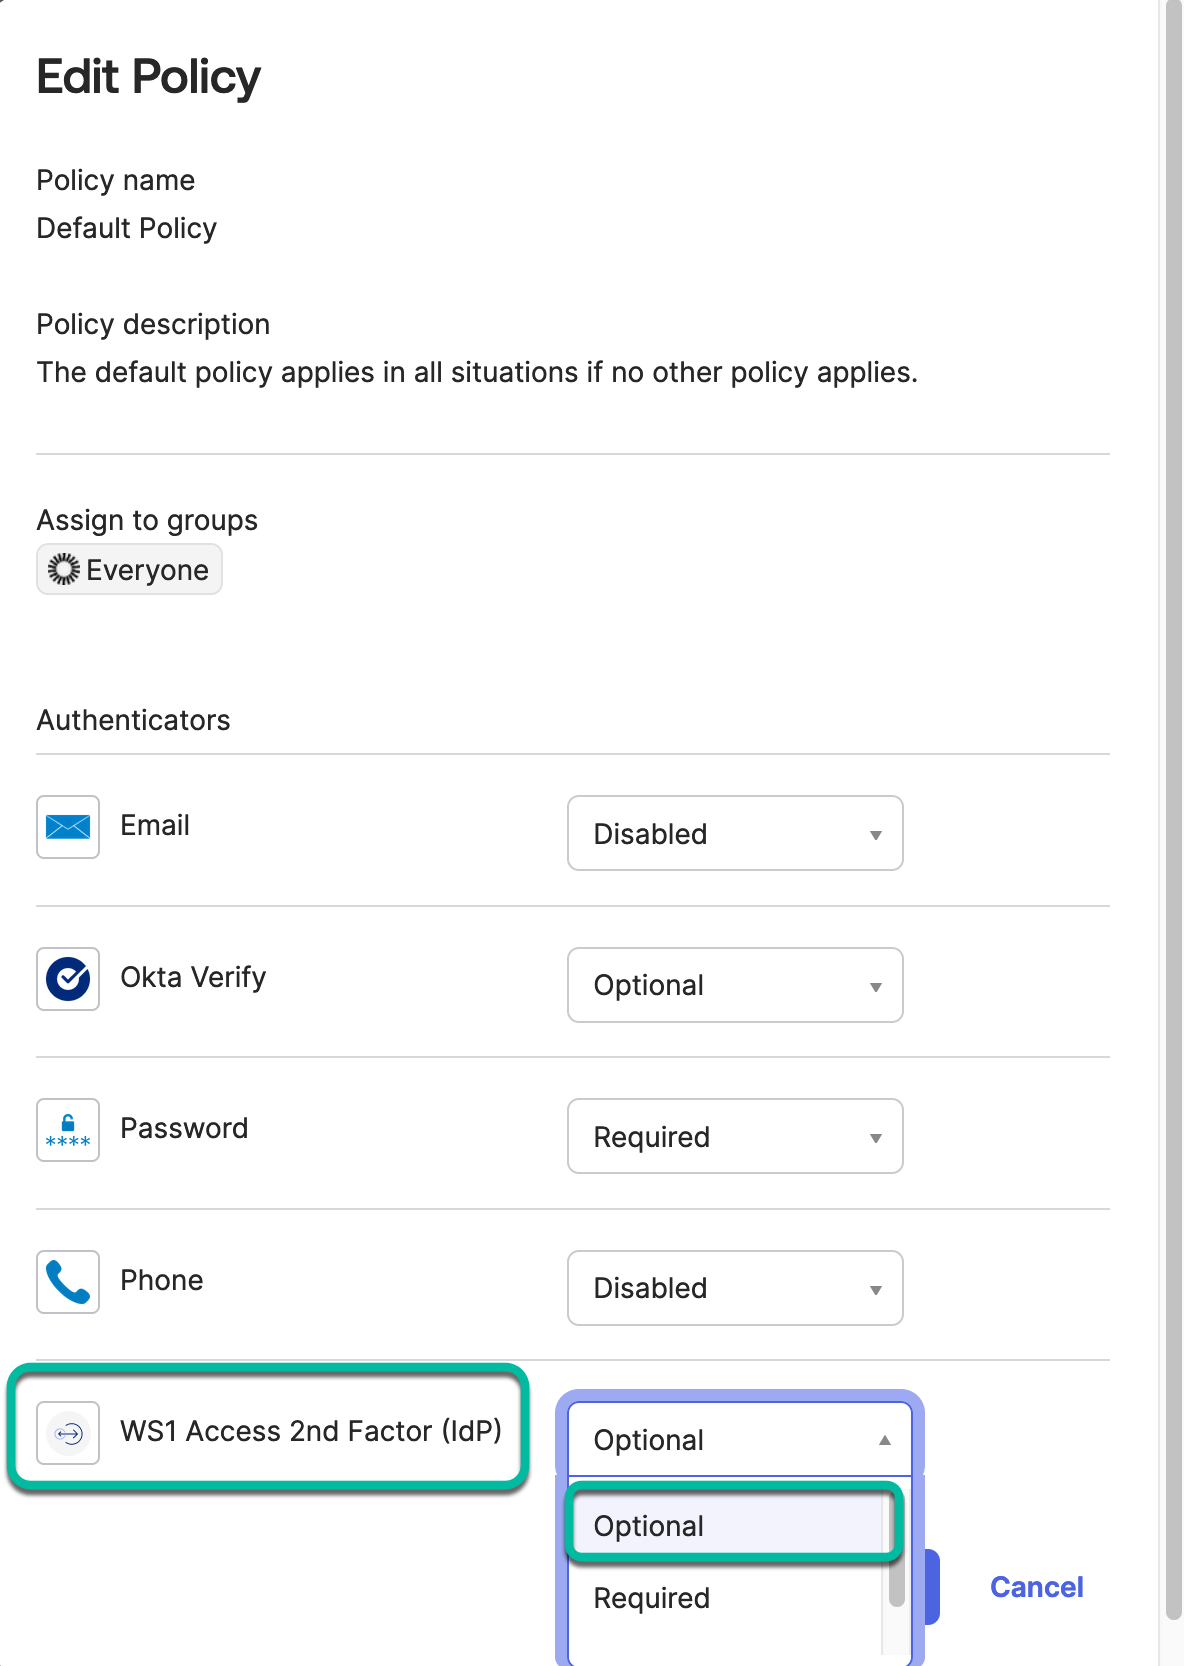
Task: Collapse the WS1 Access 2nd Factor dropdown
Action: [x=740, y=1439]
